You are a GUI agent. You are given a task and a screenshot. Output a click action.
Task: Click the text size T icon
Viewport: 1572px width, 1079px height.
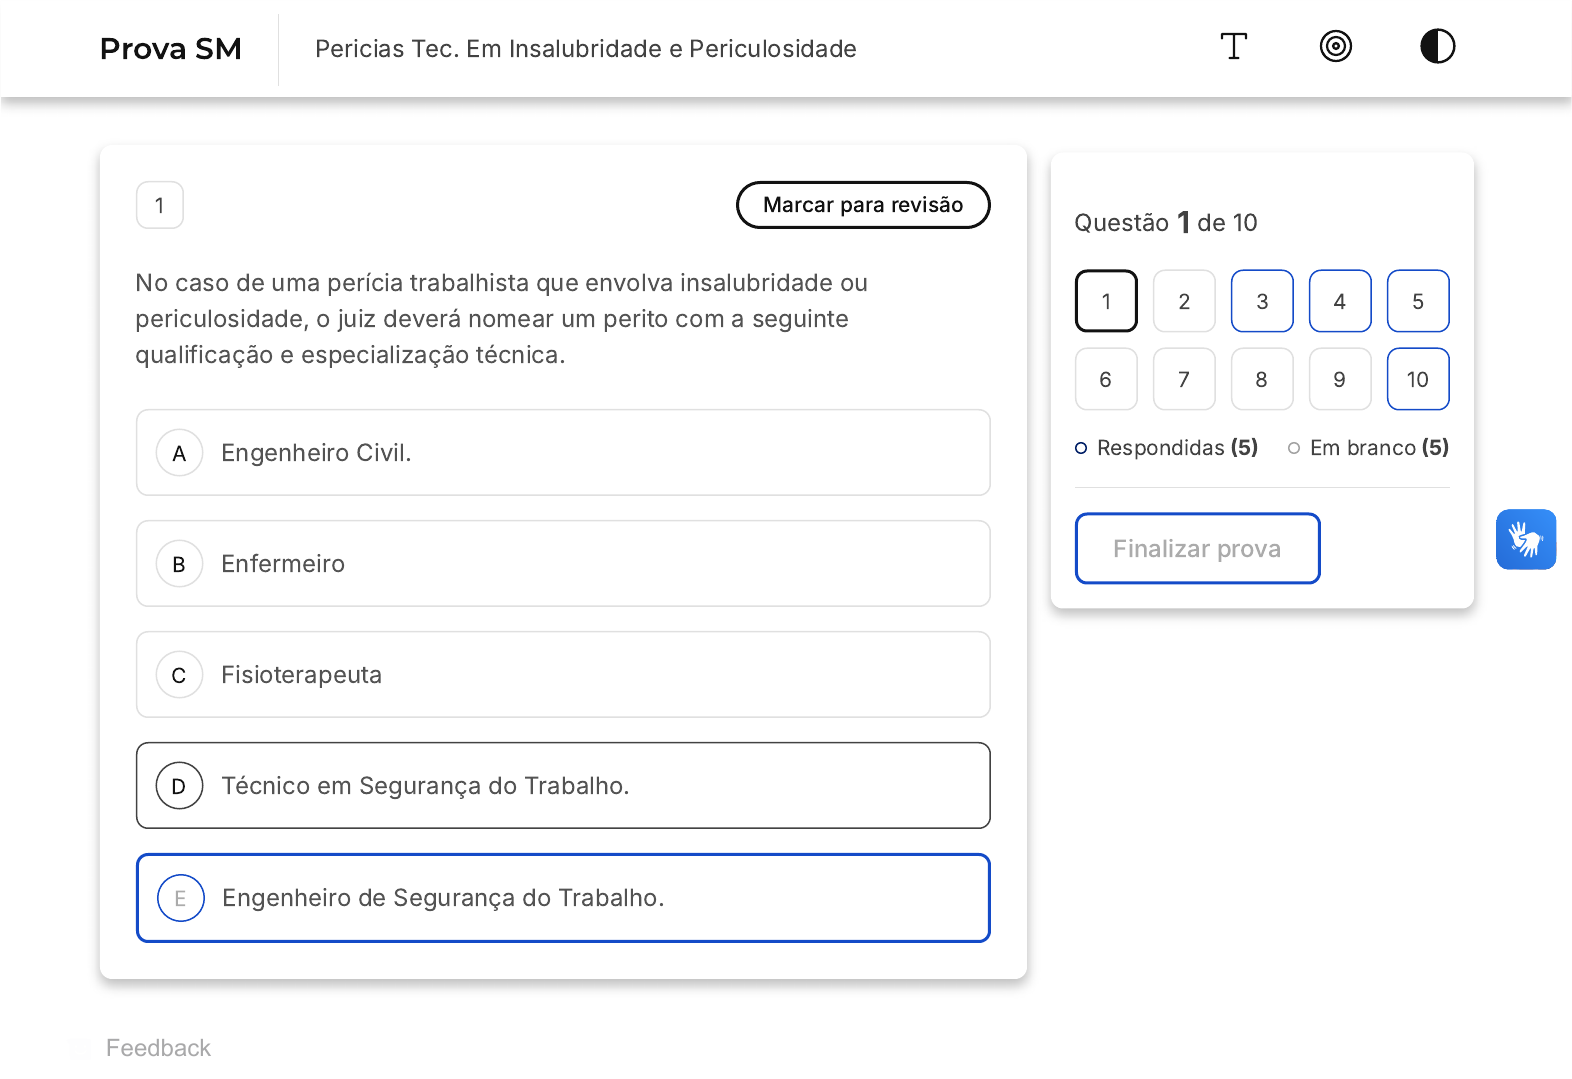[1233, 47]
